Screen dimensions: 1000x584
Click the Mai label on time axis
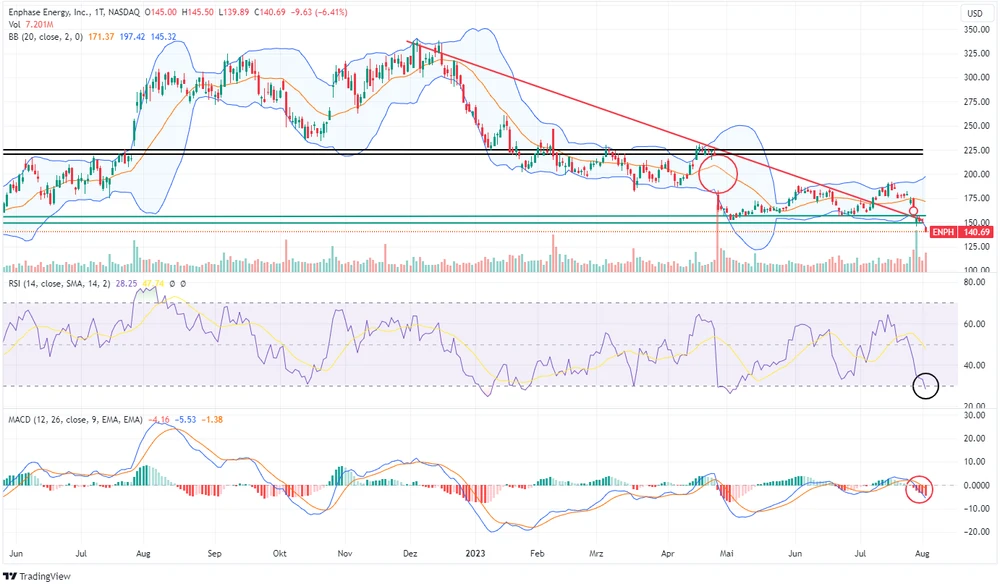(x=733, y=550)
